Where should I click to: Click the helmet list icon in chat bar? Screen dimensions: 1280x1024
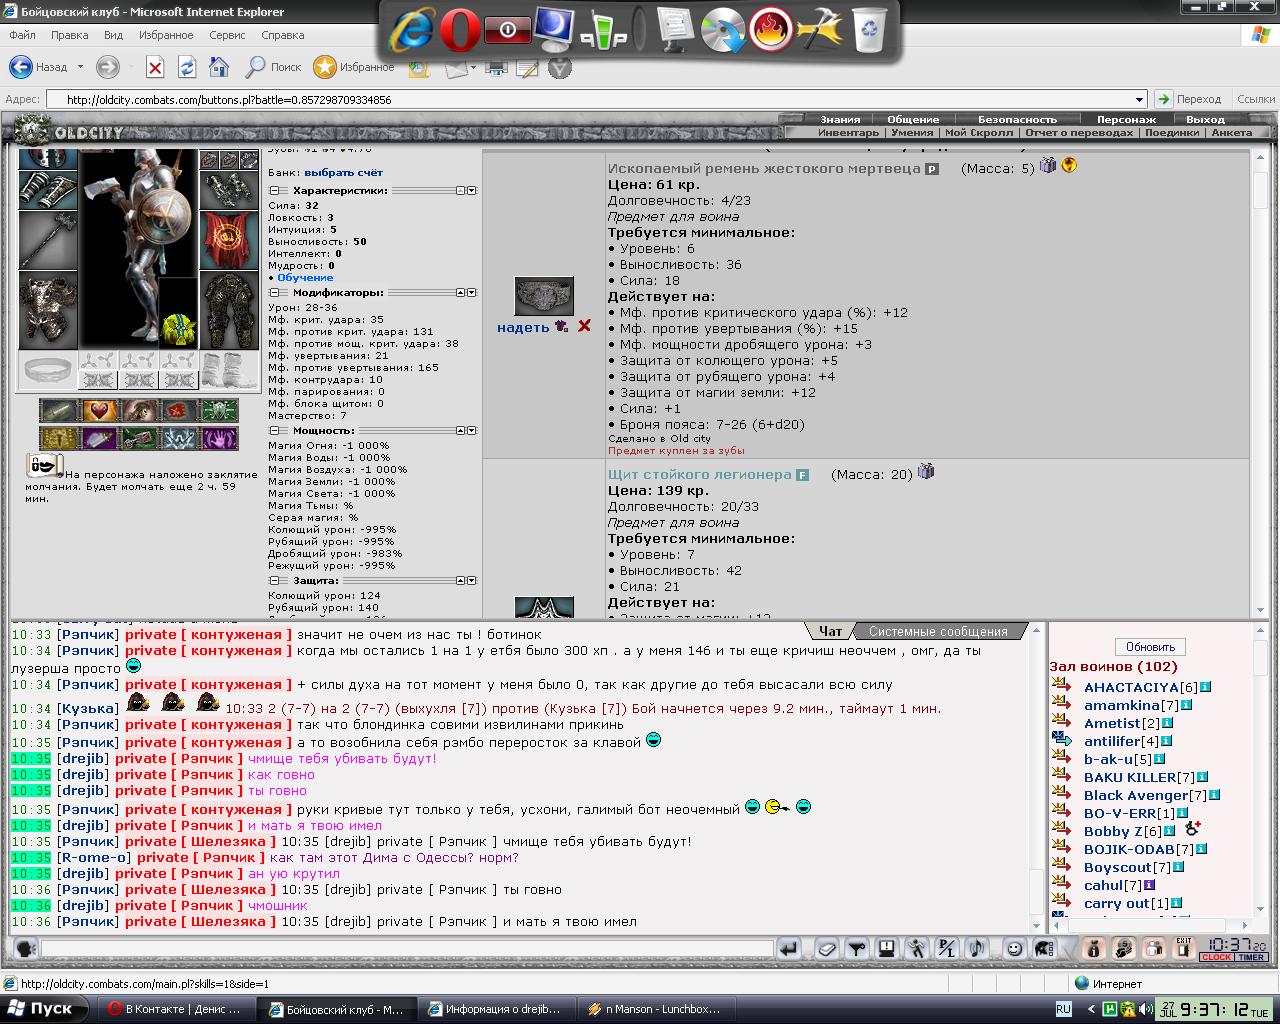pos(1044,948)
